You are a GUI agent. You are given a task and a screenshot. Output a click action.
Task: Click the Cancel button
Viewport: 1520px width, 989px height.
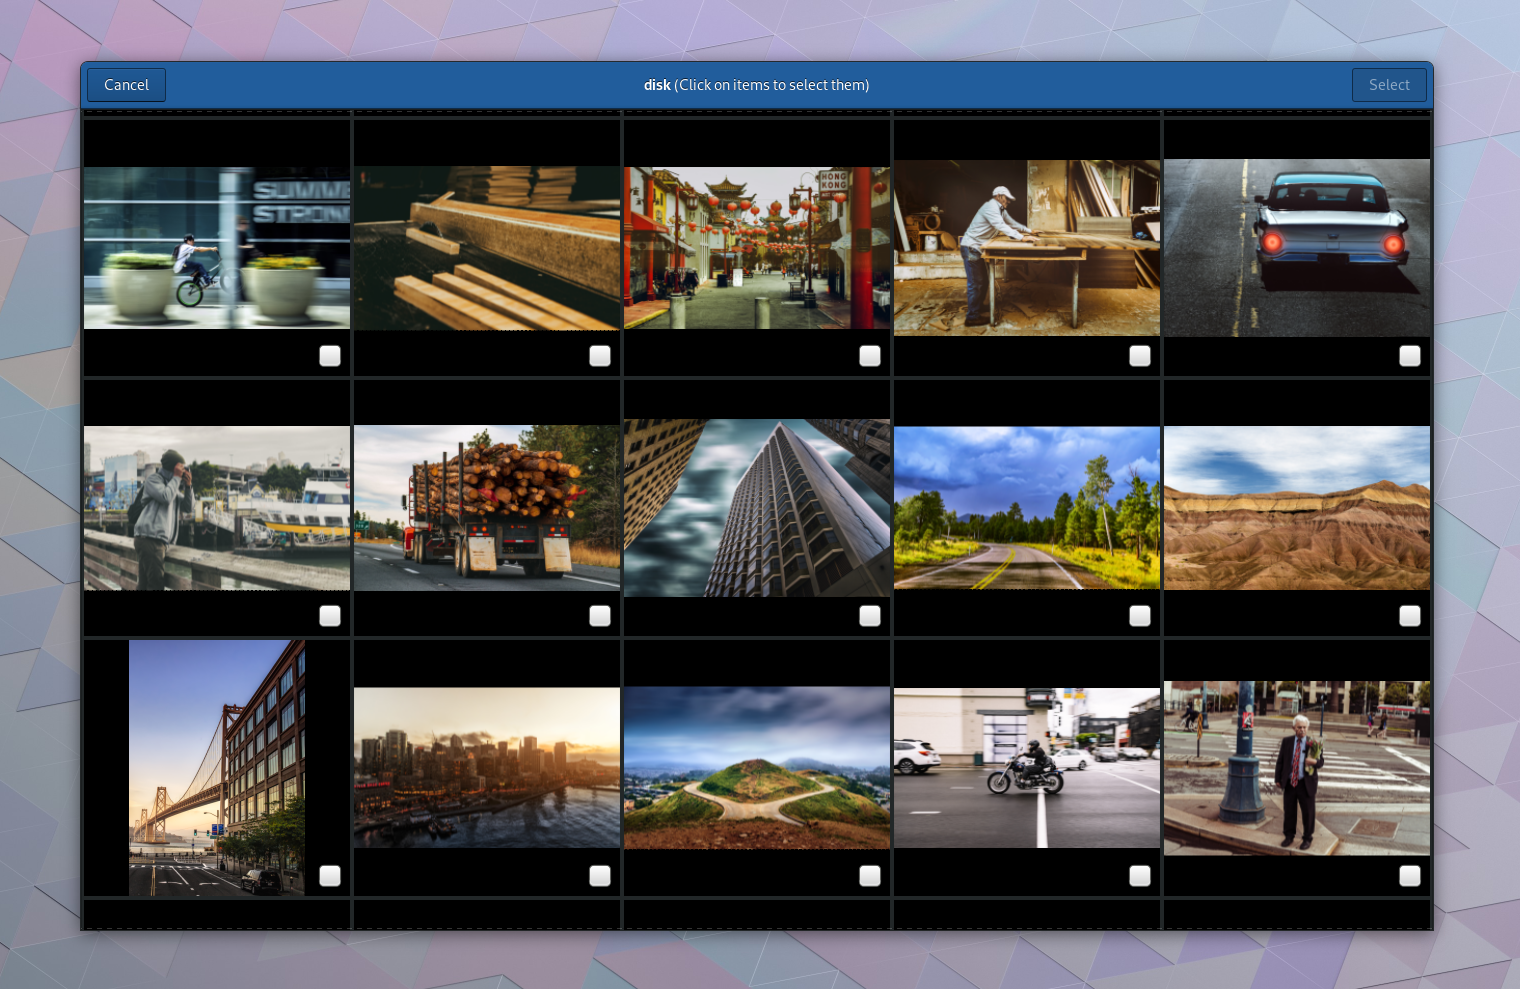[x=126, y=85]
